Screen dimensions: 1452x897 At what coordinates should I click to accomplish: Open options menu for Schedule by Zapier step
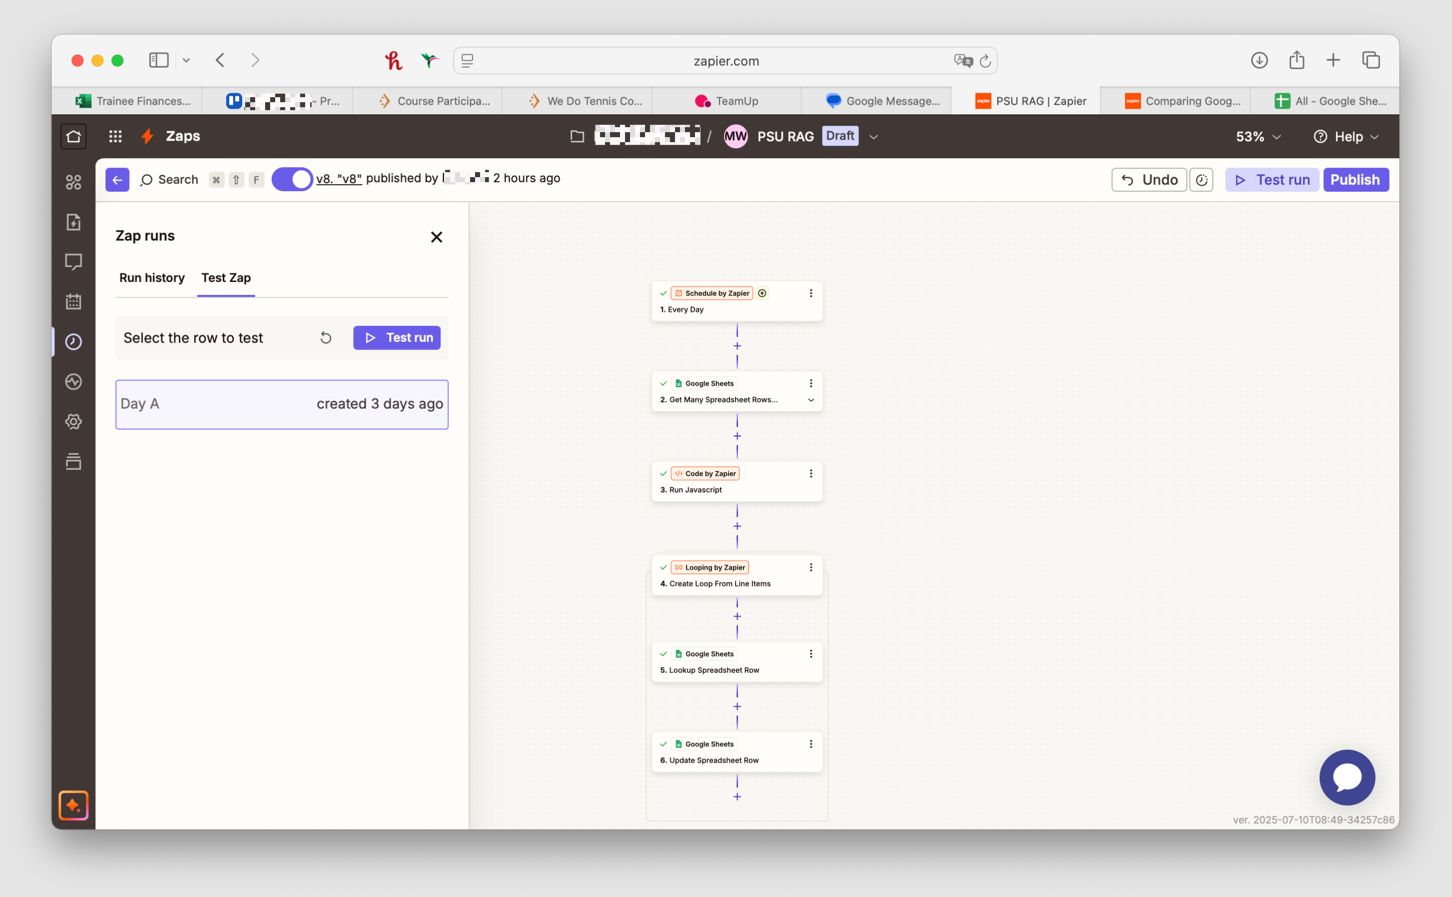pyautogui.click(x=811, y=293)
